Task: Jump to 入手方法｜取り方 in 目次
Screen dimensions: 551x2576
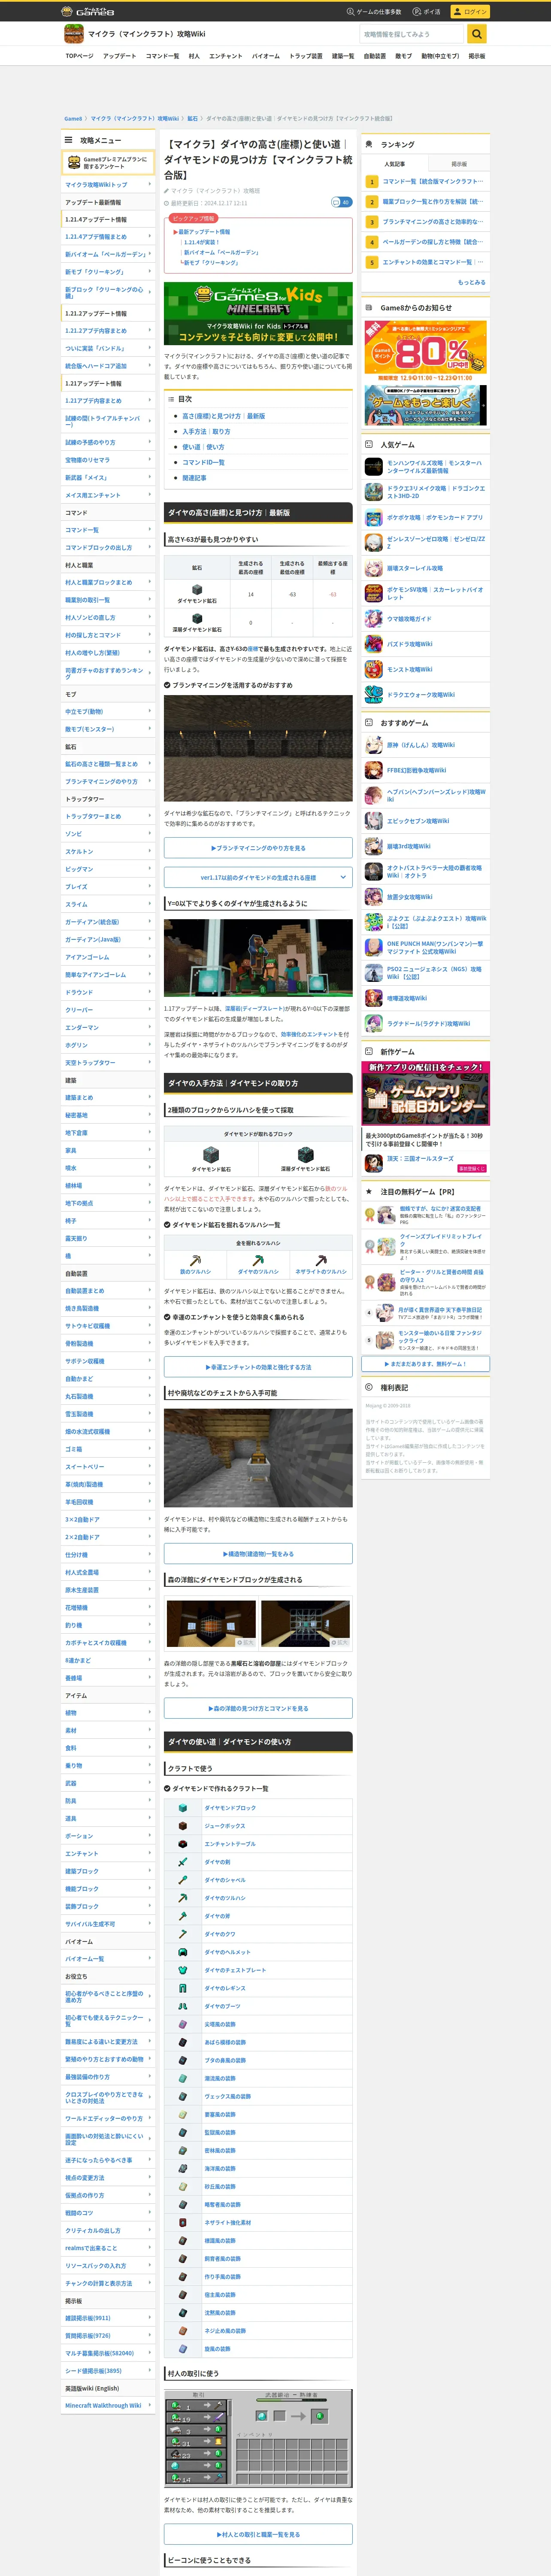Action: coord(206,432)
